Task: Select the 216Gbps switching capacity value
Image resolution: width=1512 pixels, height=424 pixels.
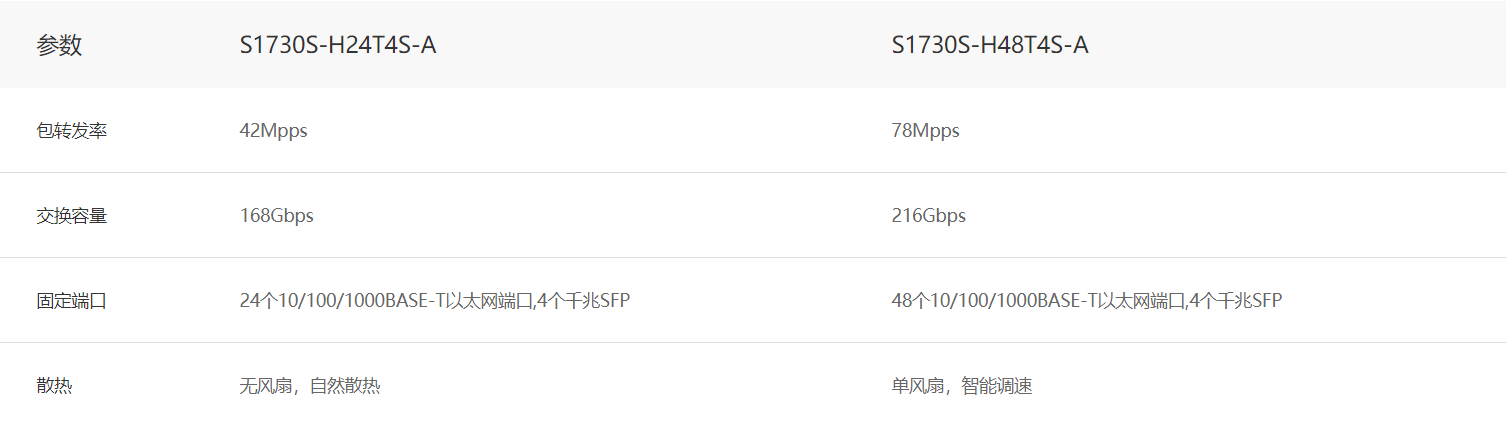Action: point(928,216)
